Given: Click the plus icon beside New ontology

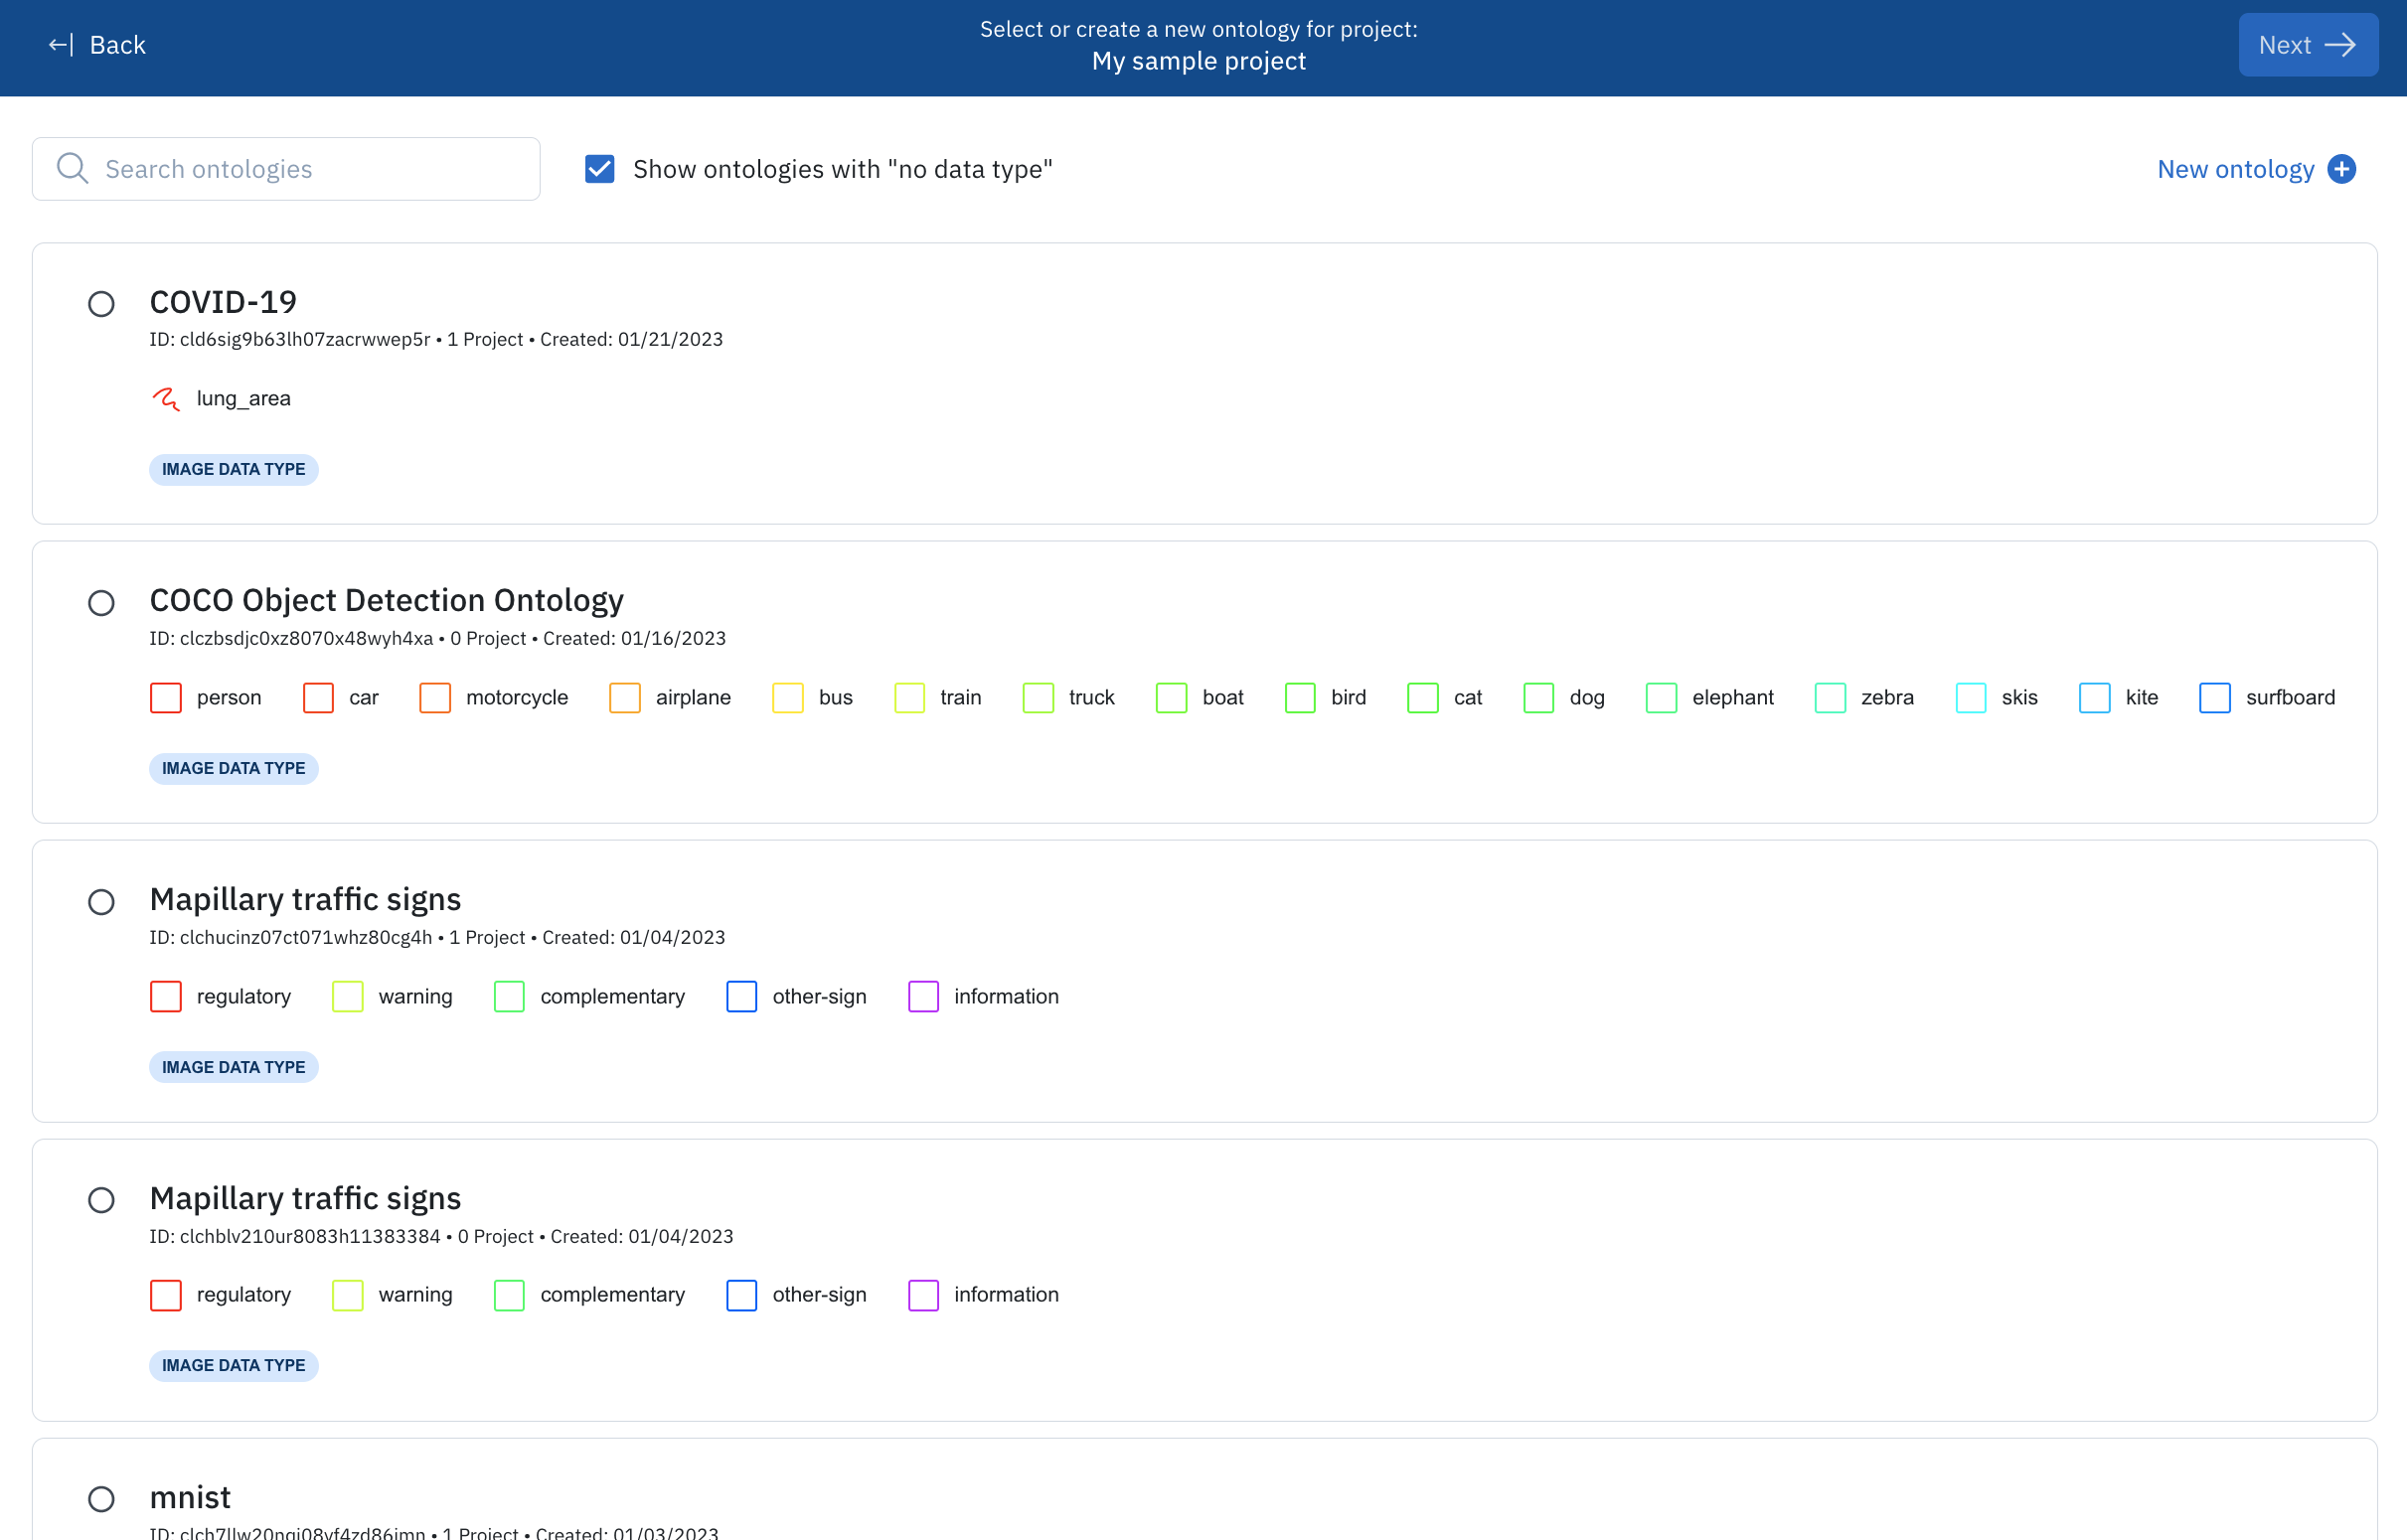Looking at the screenshot, I should coord(2341,169).
